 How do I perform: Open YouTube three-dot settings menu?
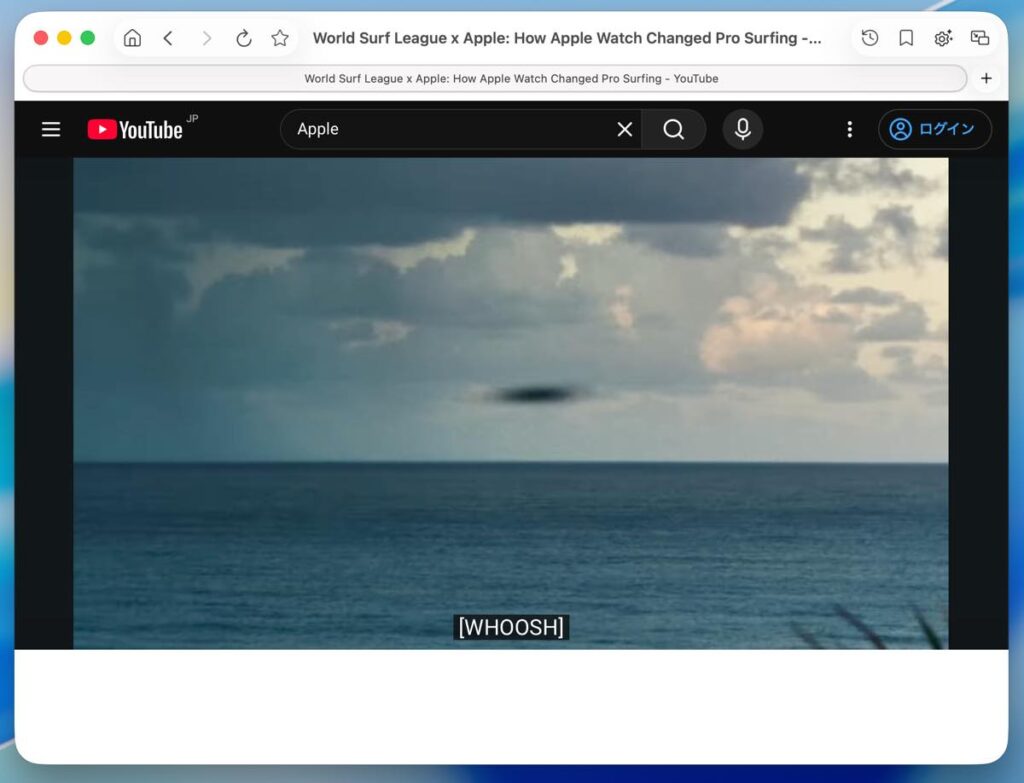(850, 129)
